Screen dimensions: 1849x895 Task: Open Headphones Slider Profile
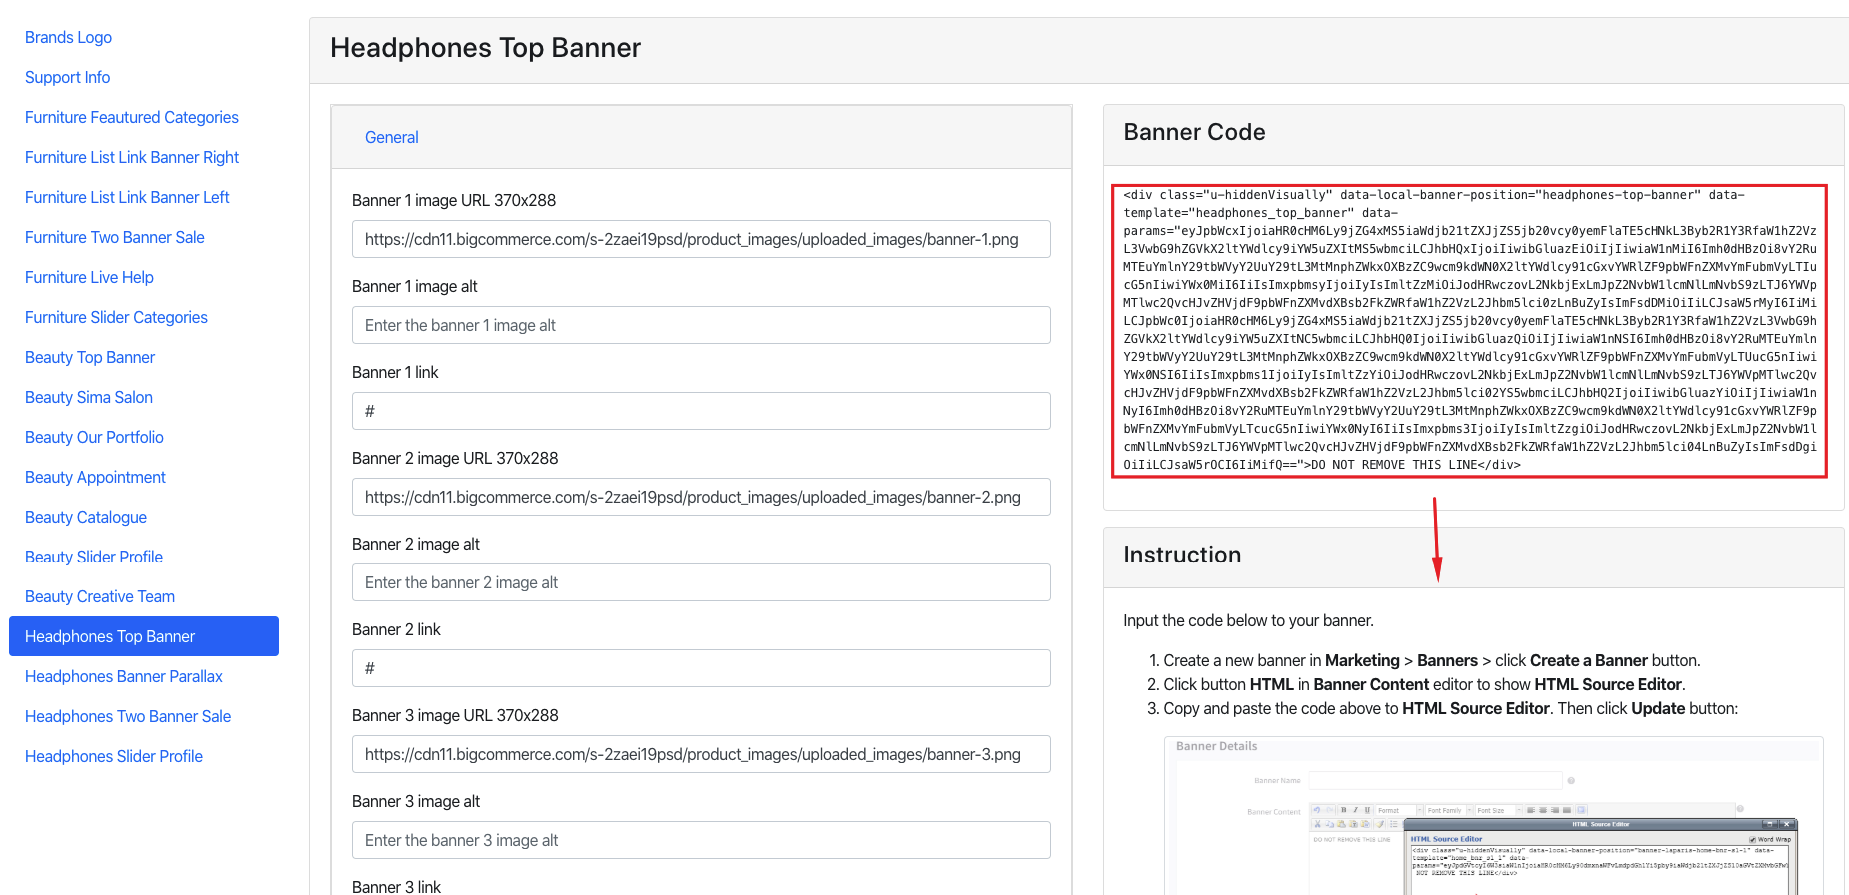click(114, 756)
